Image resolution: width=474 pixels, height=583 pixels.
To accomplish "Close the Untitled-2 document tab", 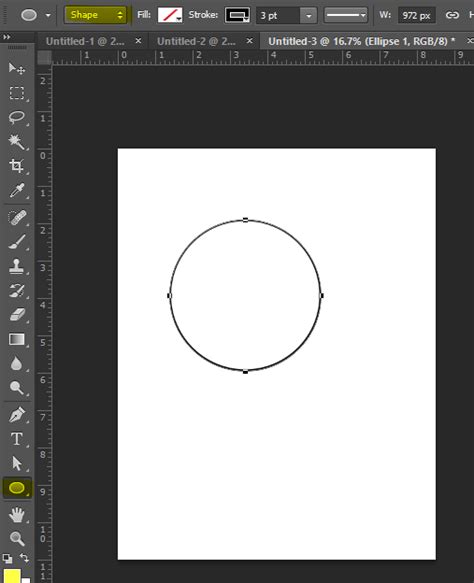I will (x=249, y=41).
